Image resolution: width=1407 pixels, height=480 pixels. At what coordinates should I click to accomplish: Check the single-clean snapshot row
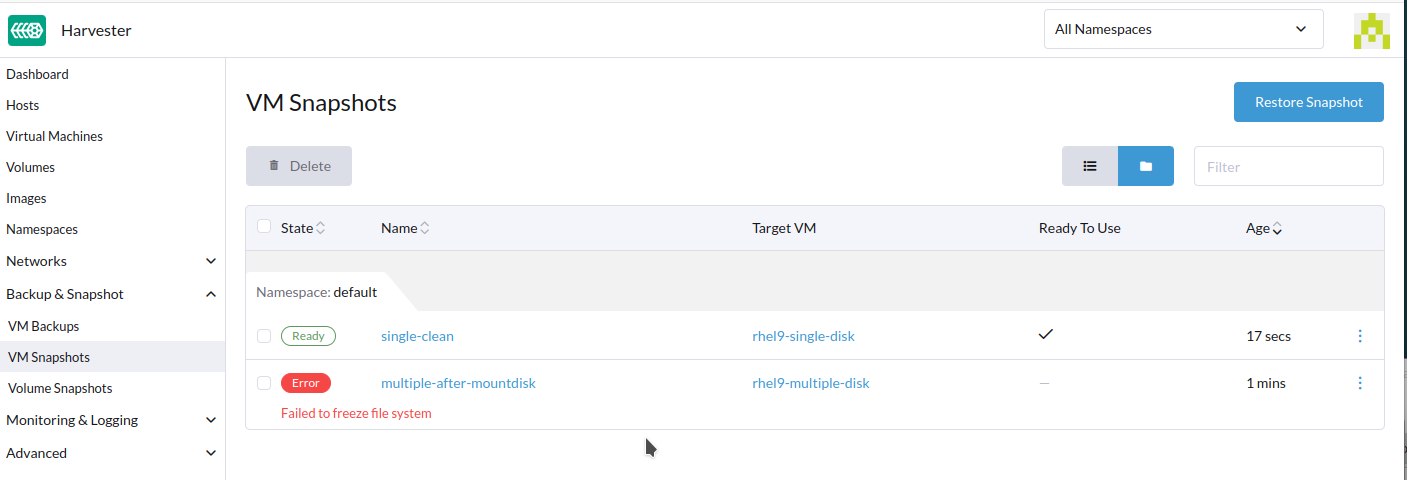point(264,336)
